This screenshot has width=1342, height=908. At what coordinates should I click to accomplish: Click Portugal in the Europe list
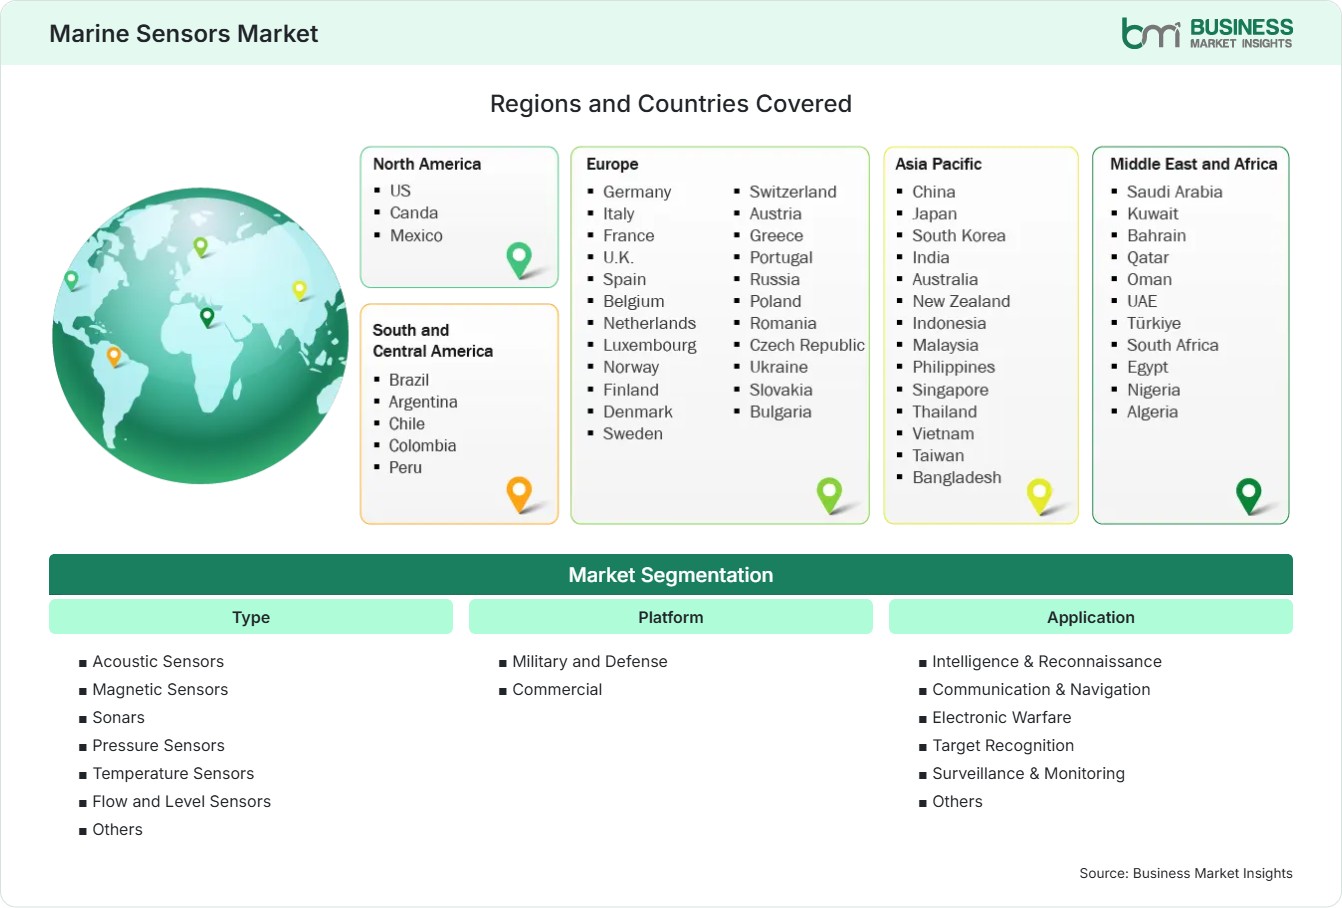(781, 258)
